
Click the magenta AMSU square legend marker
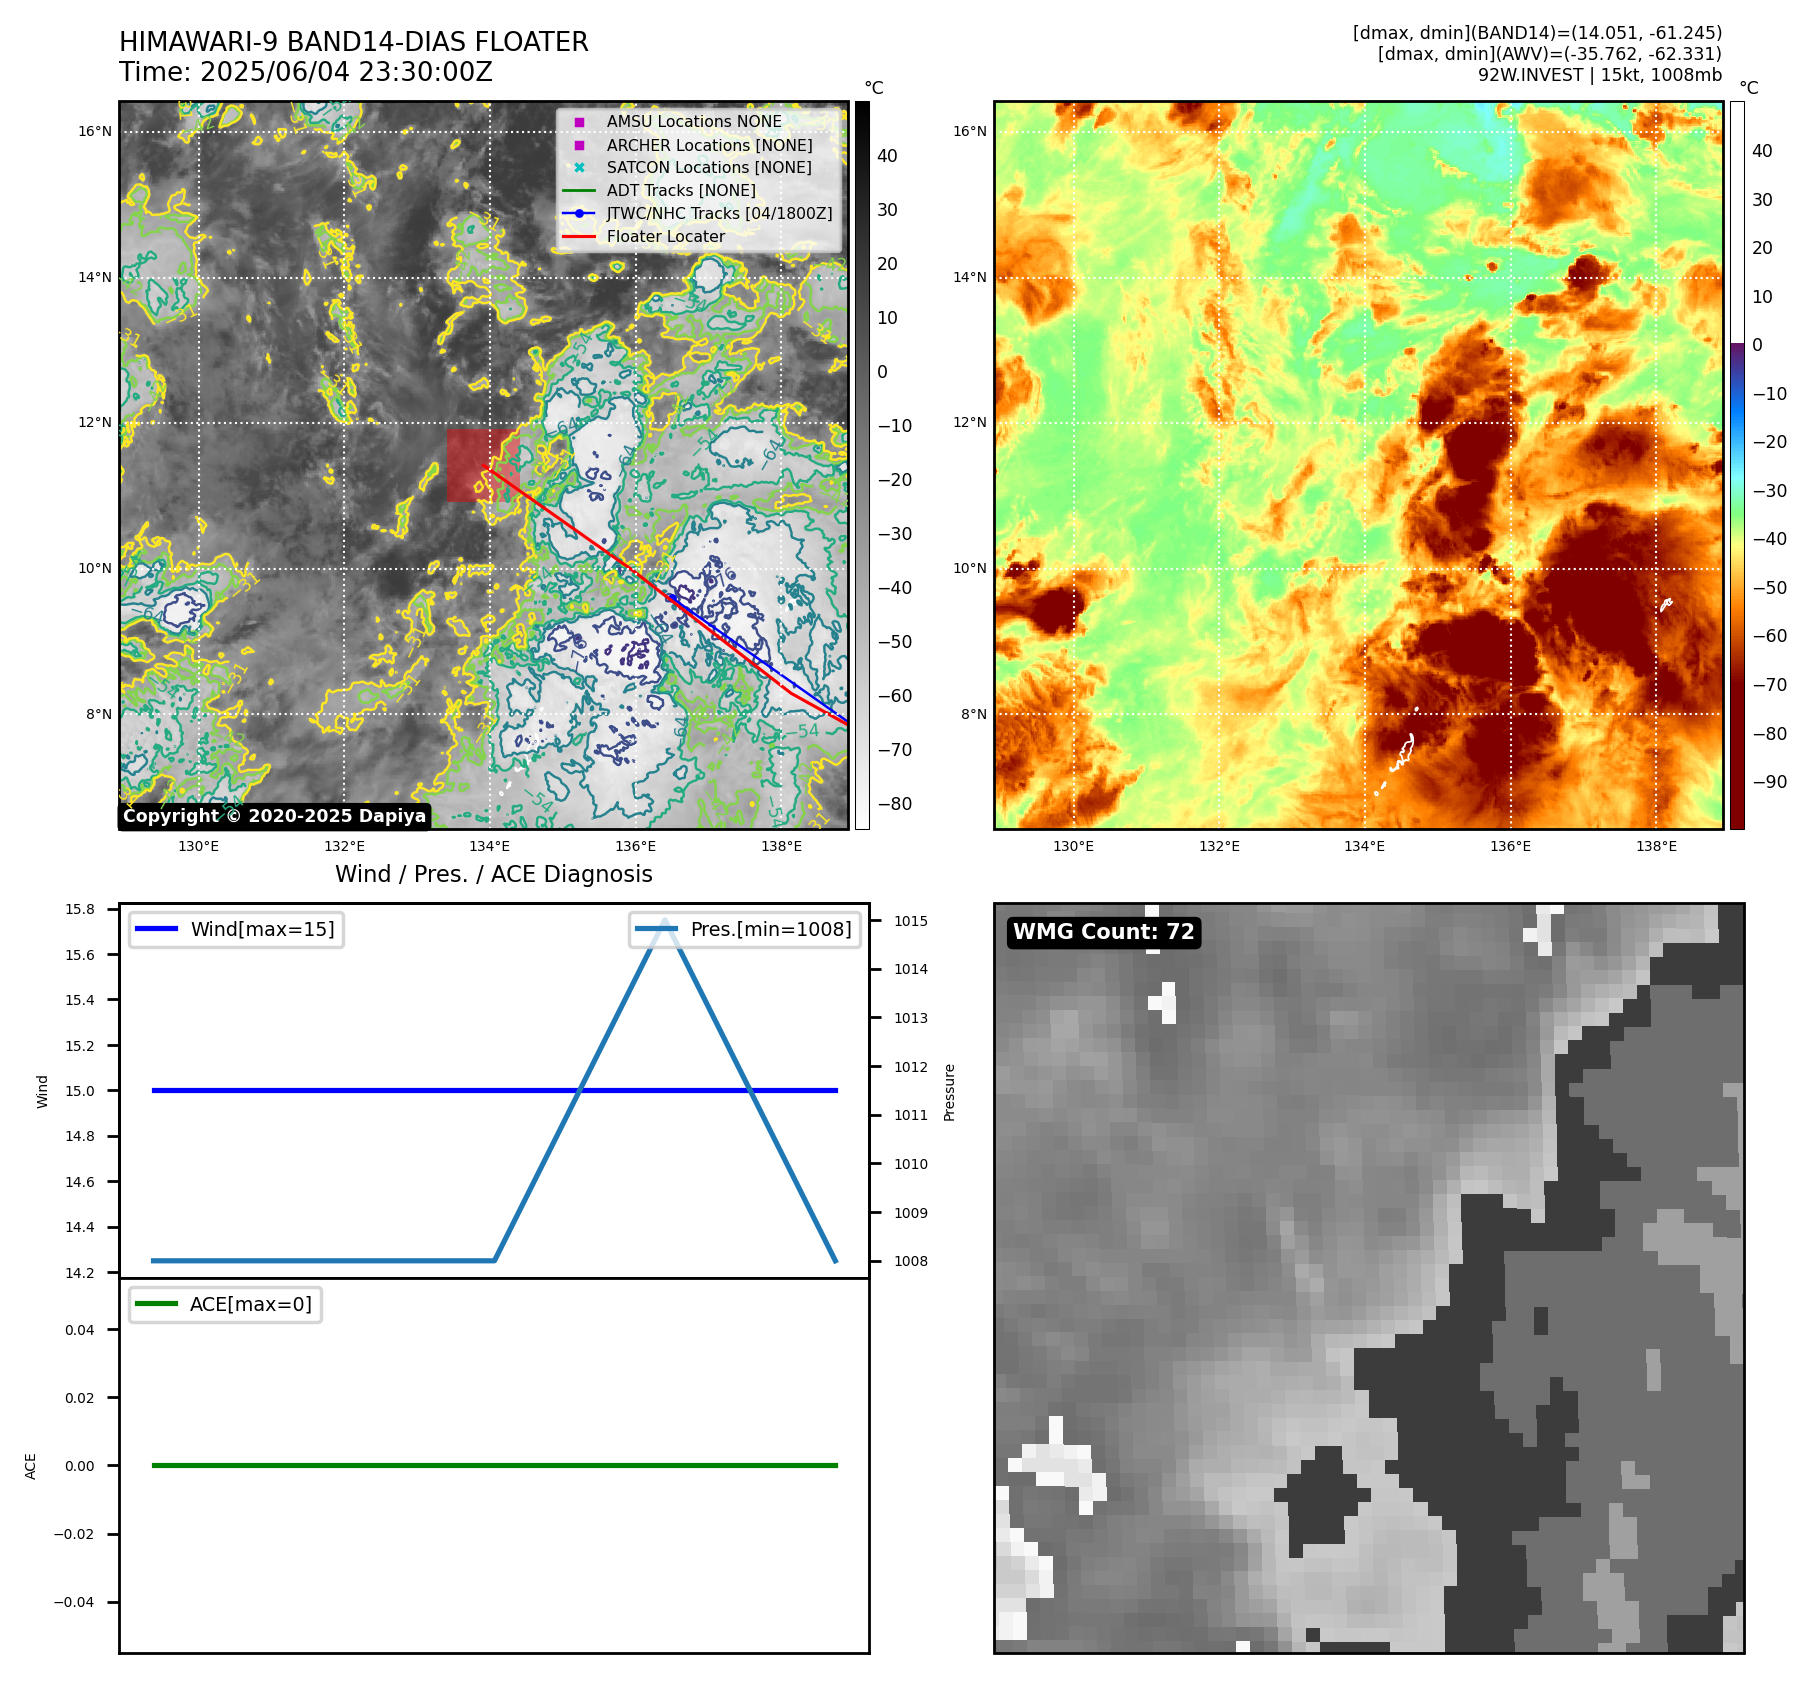coord(579,122)
